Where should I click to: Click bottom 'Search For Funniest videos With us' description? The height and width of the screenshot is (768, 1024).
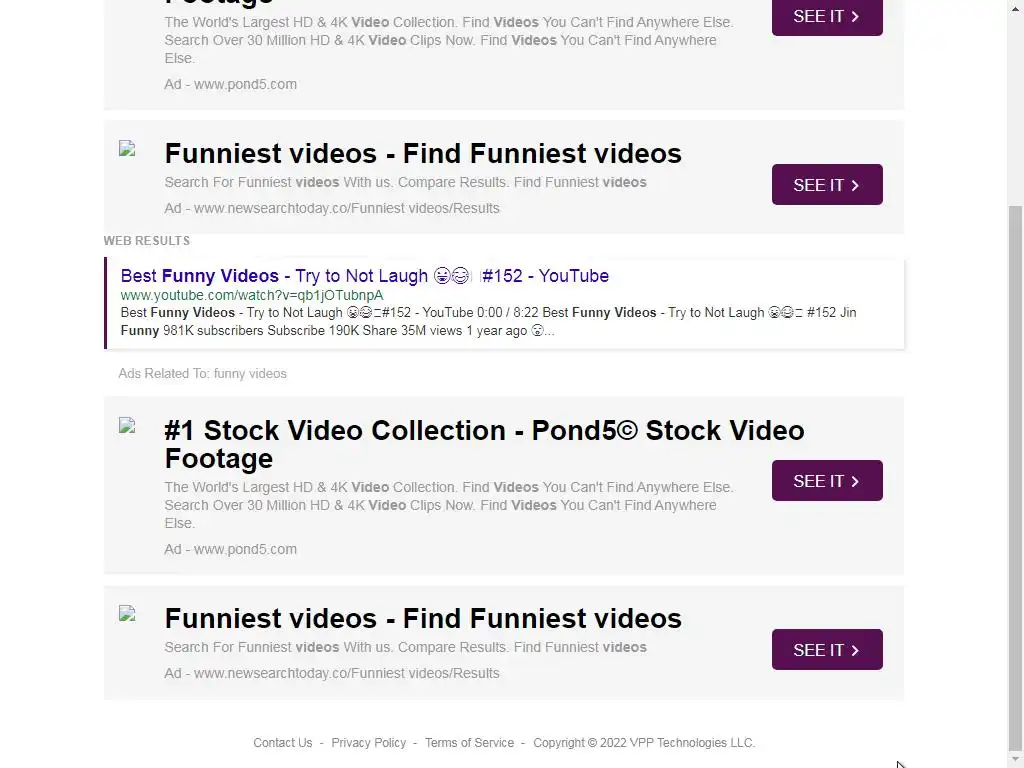tap(406, 647)
